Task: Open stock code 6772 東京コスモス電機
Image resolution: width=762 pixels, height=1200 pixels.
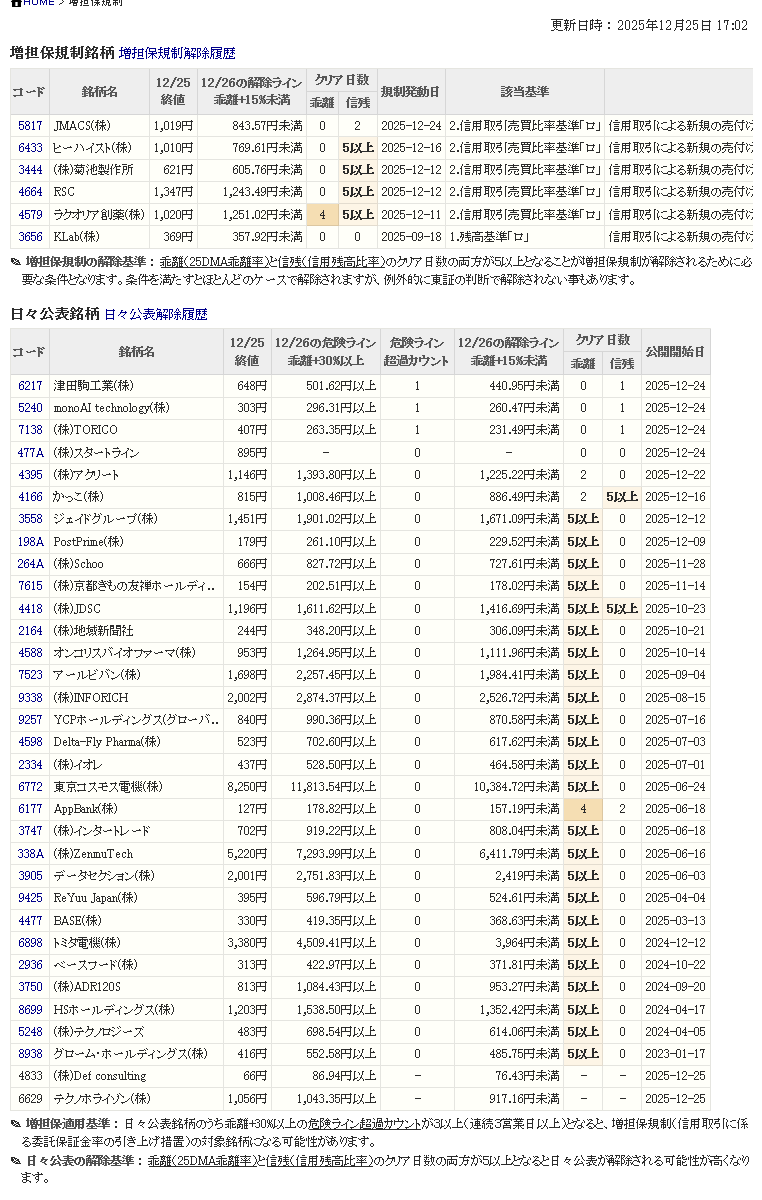Action: coord(30,787)
